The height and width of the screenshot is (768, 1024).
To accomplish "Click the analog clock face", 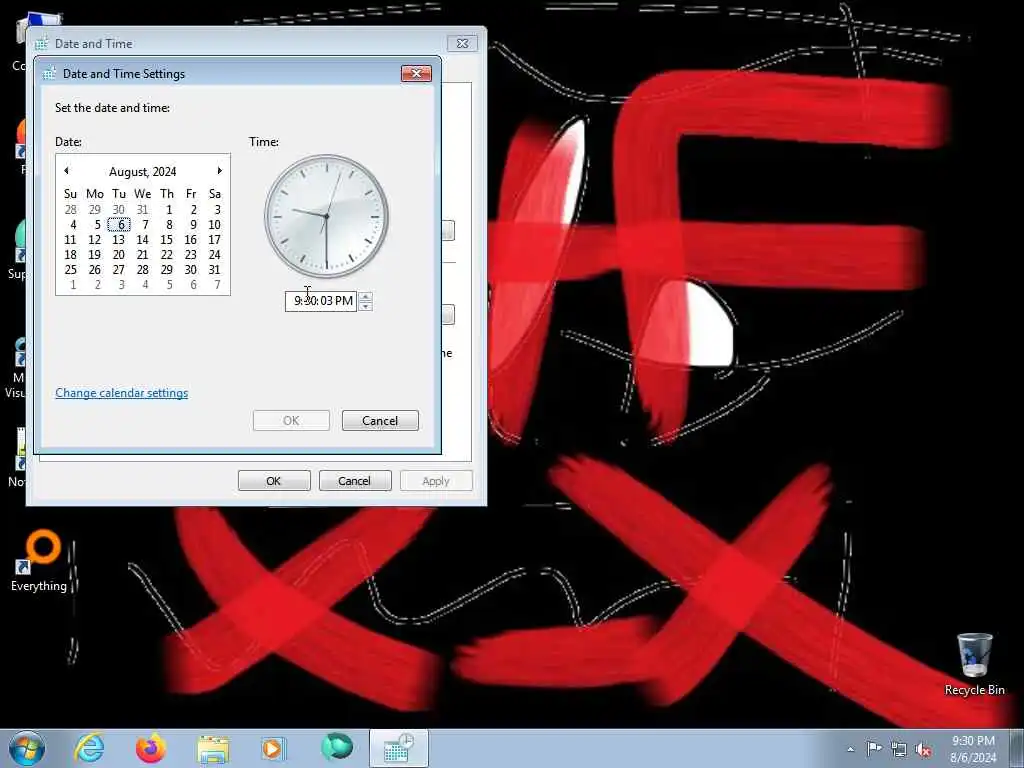I will click(326, 216).
